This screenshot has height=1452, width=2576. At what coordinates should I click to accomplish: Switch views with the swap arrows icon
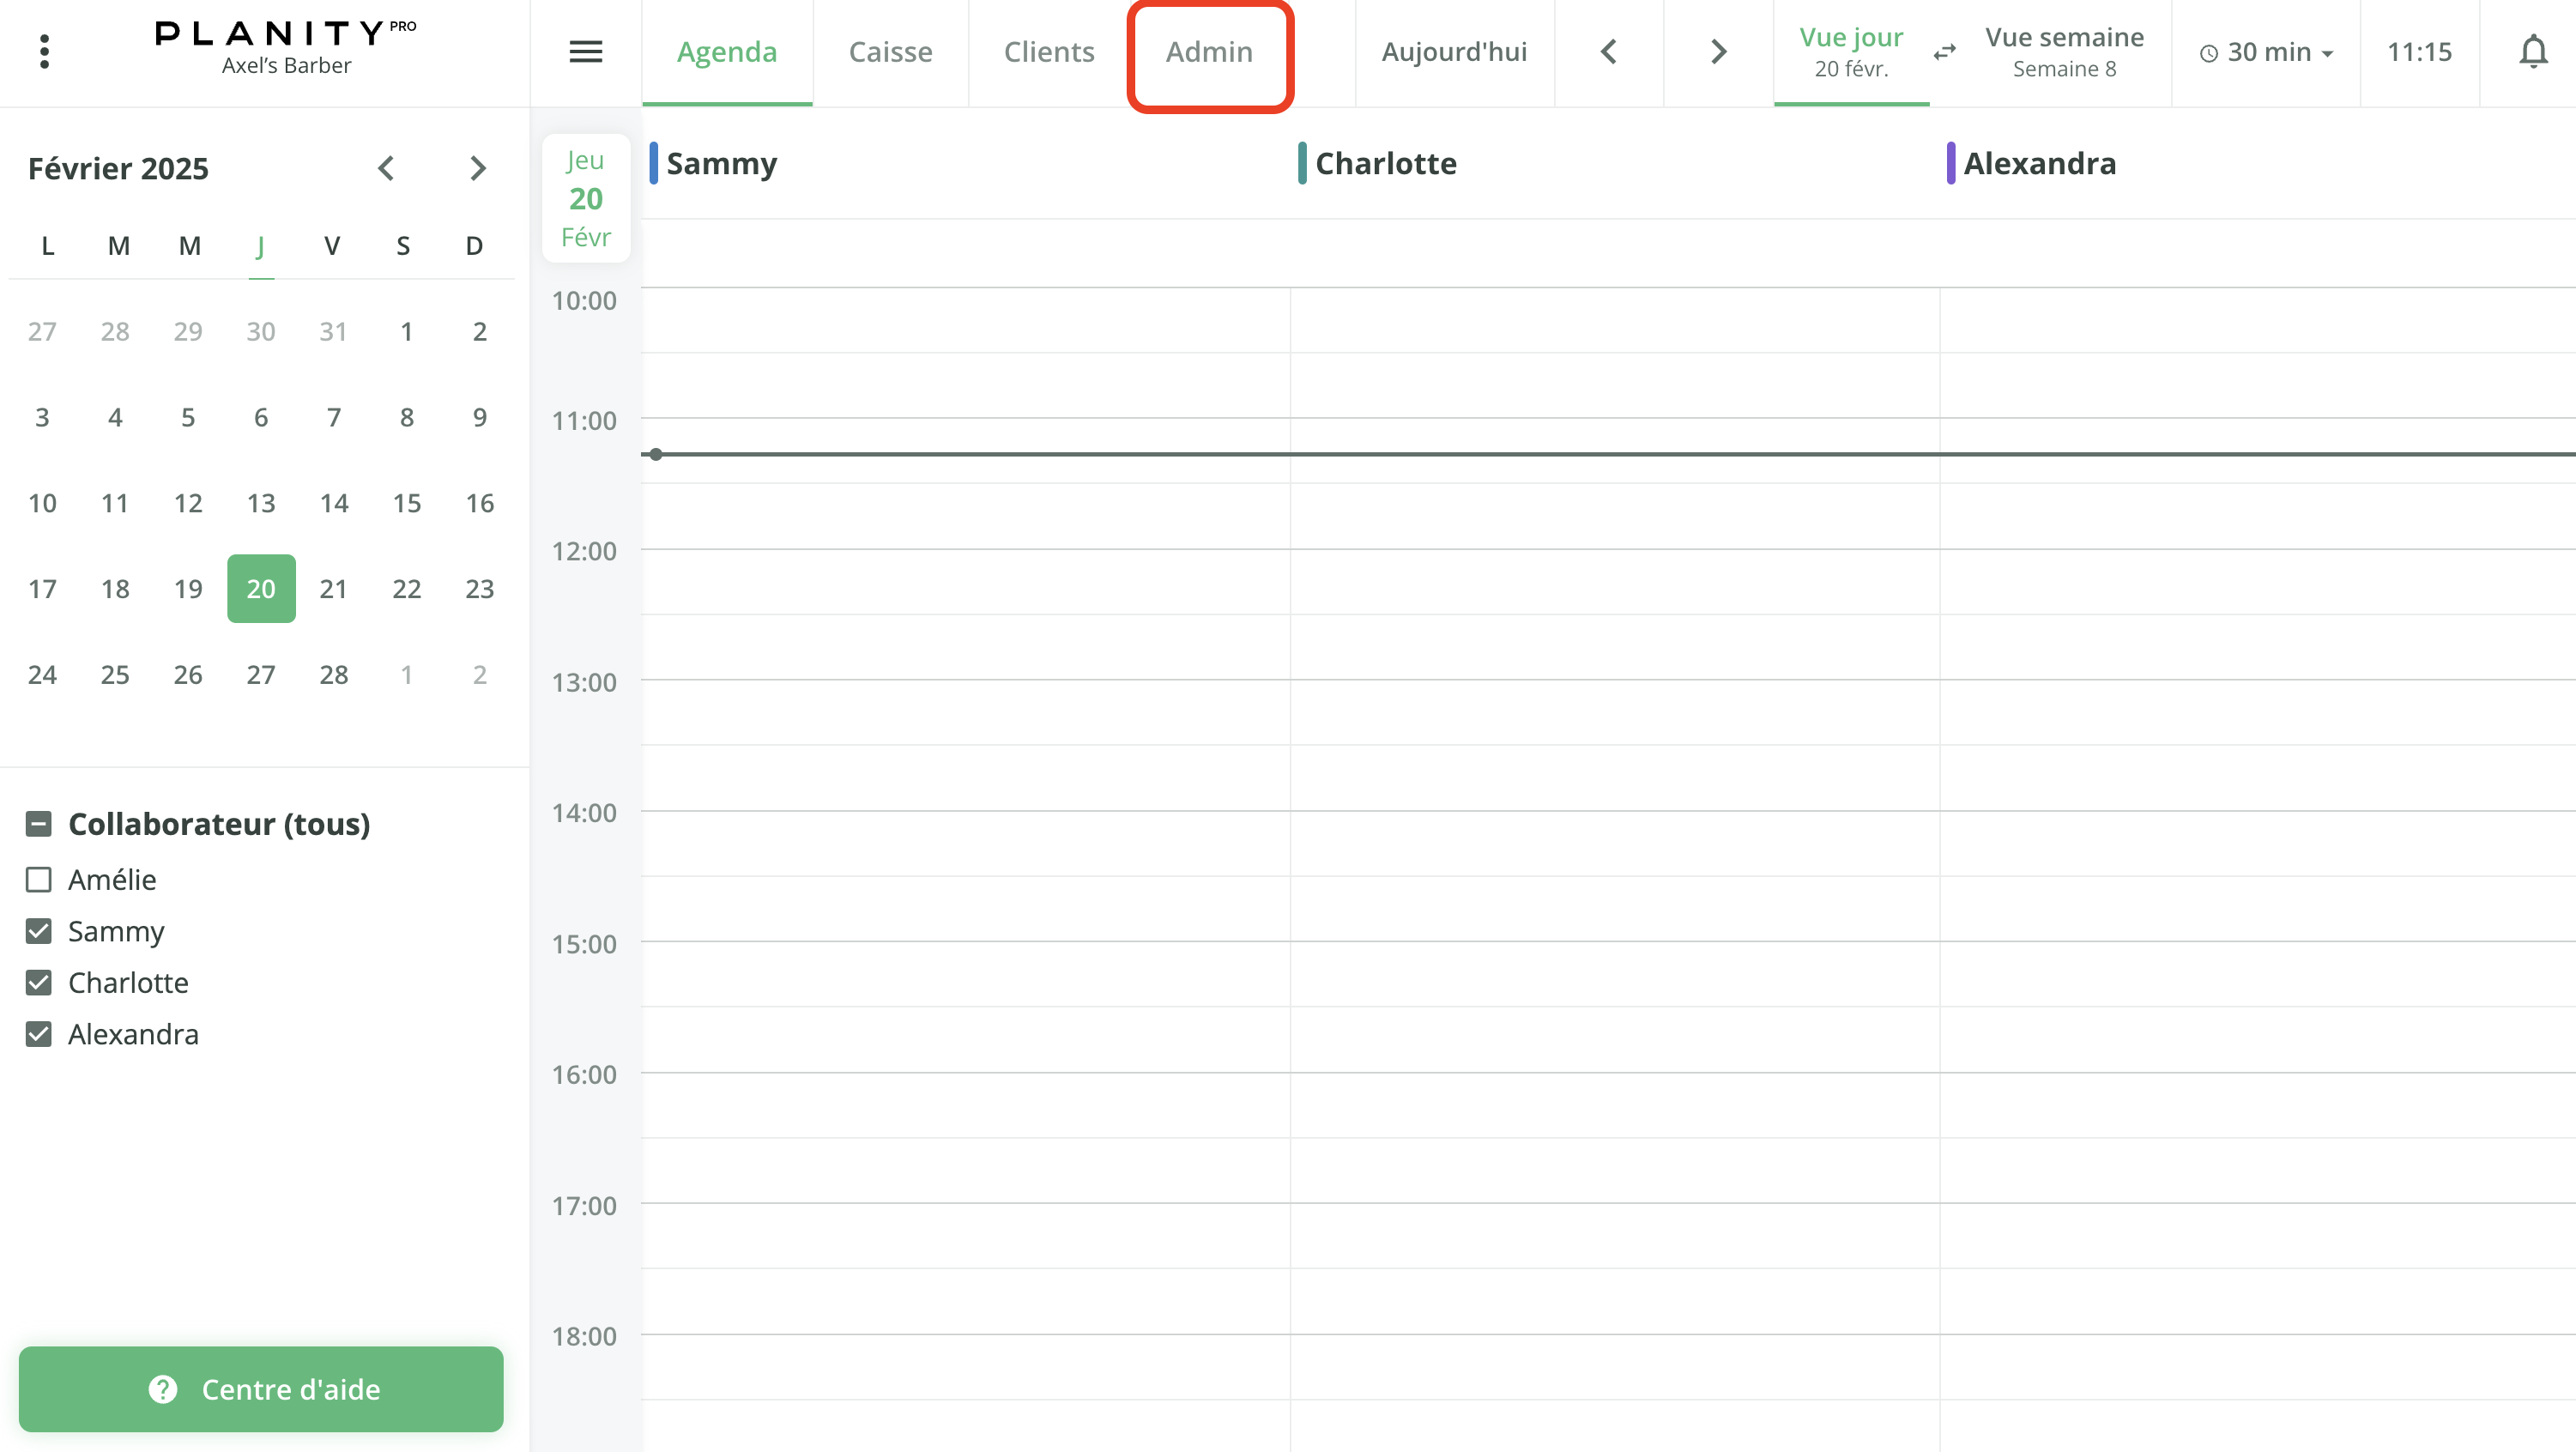[x=1944, y=51]
